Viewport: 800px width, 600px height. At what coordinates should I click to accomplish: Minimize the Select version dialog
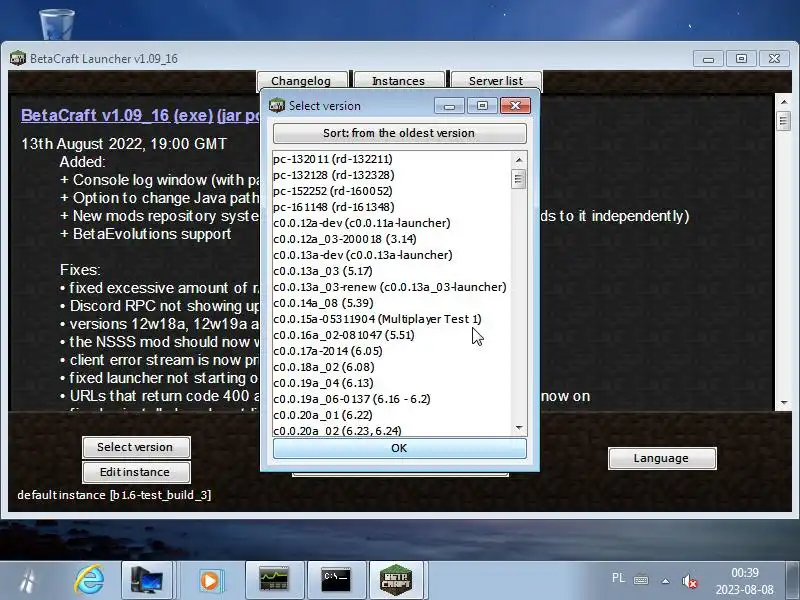point(449,106)
